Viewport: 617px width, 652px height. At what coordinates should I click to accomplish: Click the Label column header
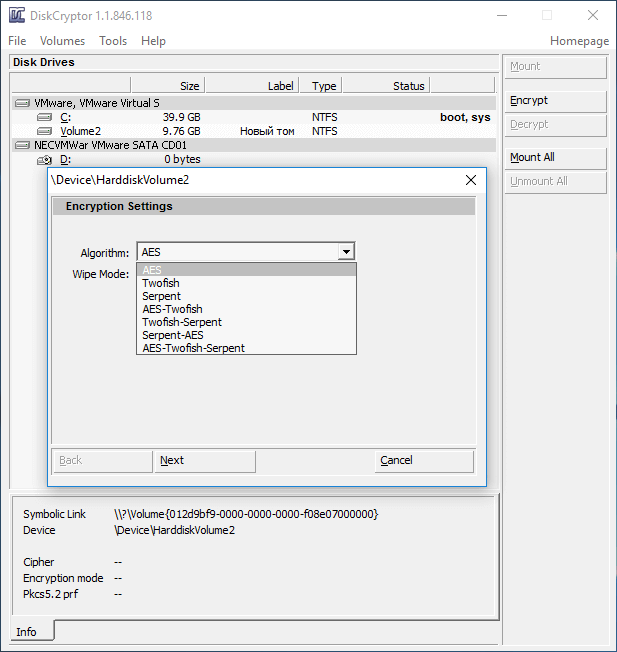[252, 86]
